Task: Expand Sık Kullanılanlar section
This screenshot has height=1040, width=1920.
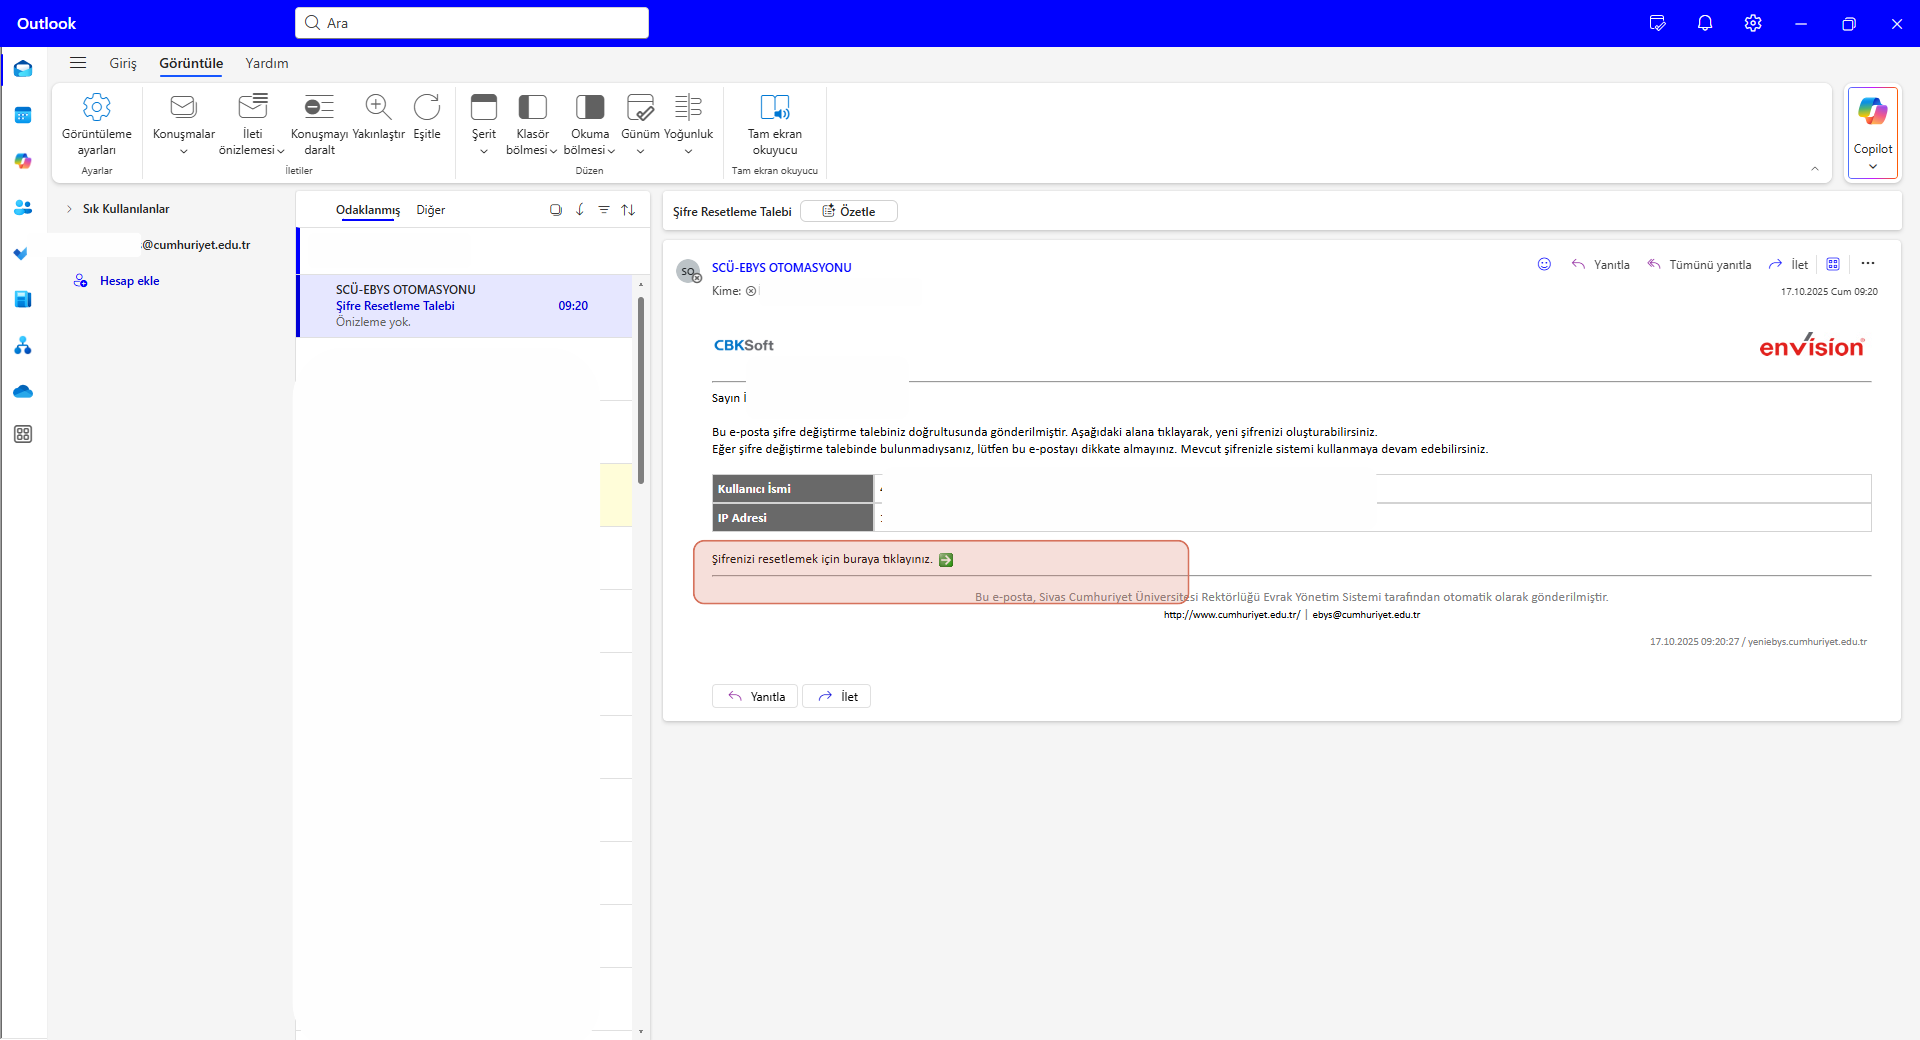Action: (68, 208)
